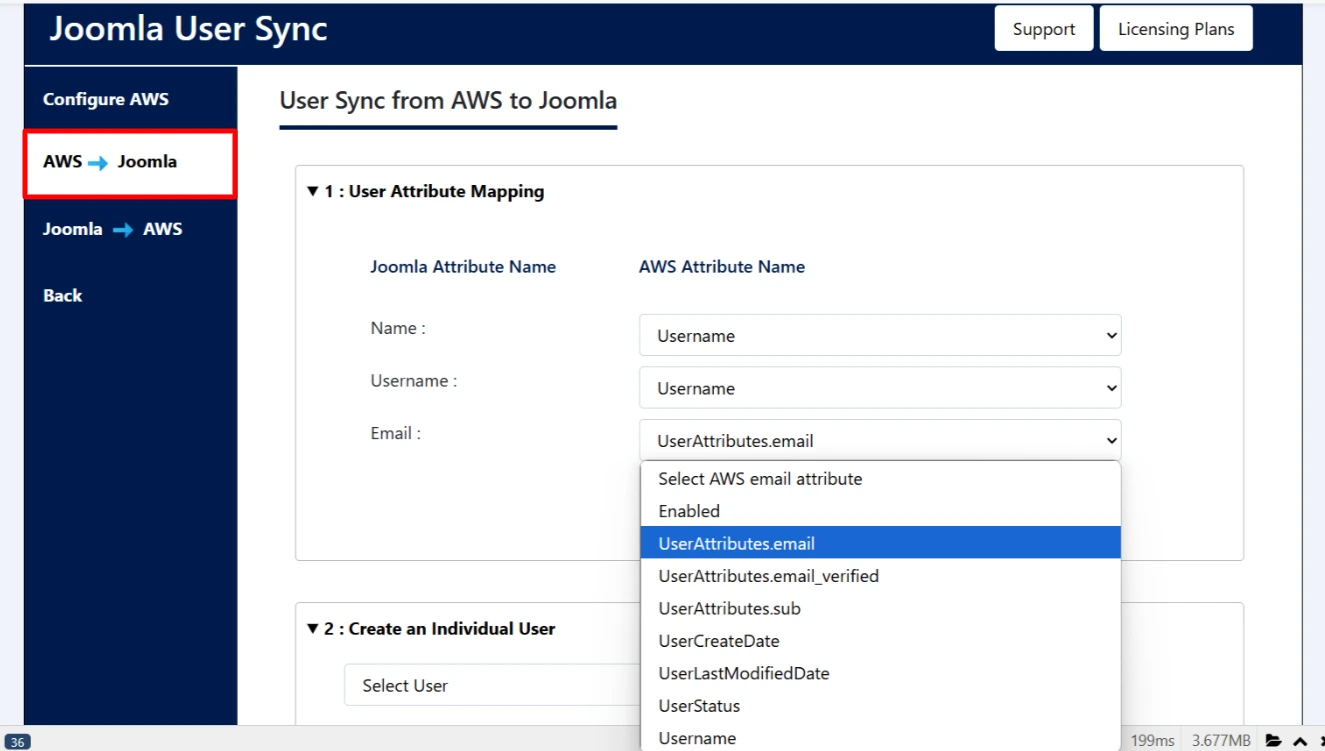Viewport: 1325px width, 751px height.
Task: Open the Username attribute dropdown
Action: pos(880,388)
